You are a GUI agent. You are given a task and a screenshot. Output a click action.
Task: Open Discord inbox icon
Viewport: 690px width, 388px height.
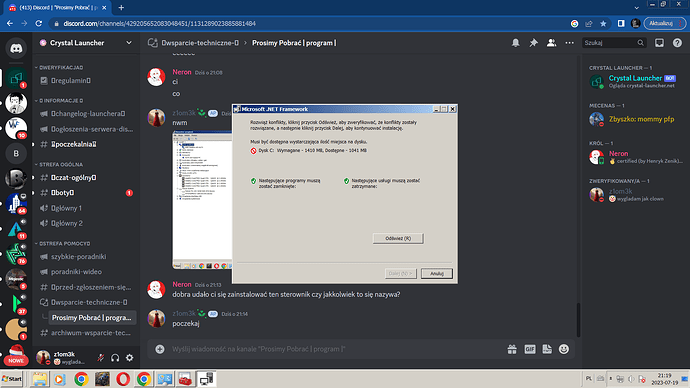659,43
